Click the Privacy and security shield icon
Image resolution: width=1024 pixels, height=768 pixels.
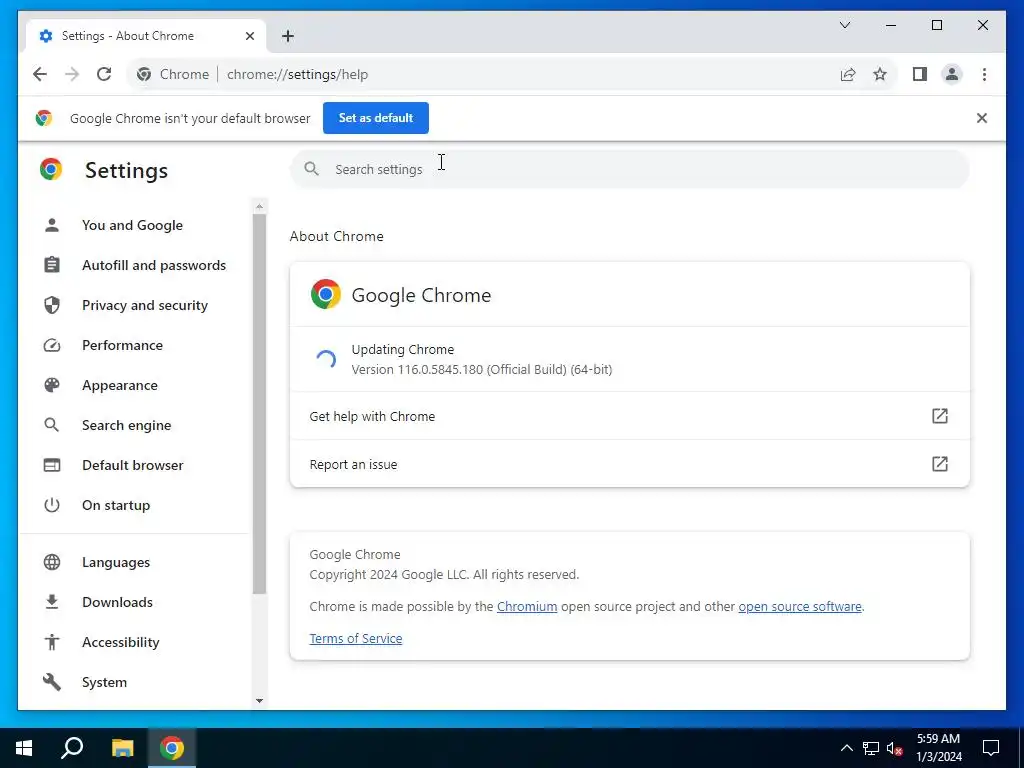point(52,305)
